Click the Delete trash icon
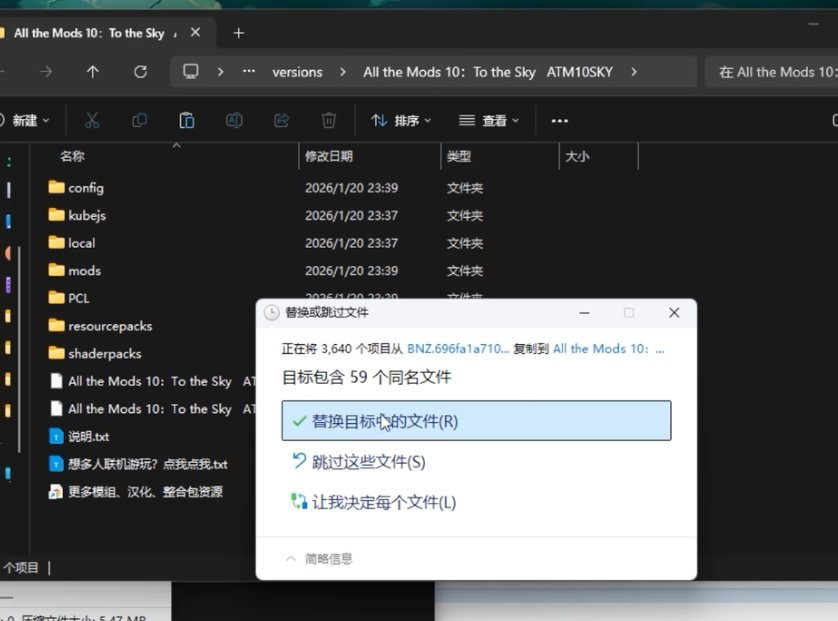The height and width of the screenshot is (621, 838). click(x=329, y=119)
